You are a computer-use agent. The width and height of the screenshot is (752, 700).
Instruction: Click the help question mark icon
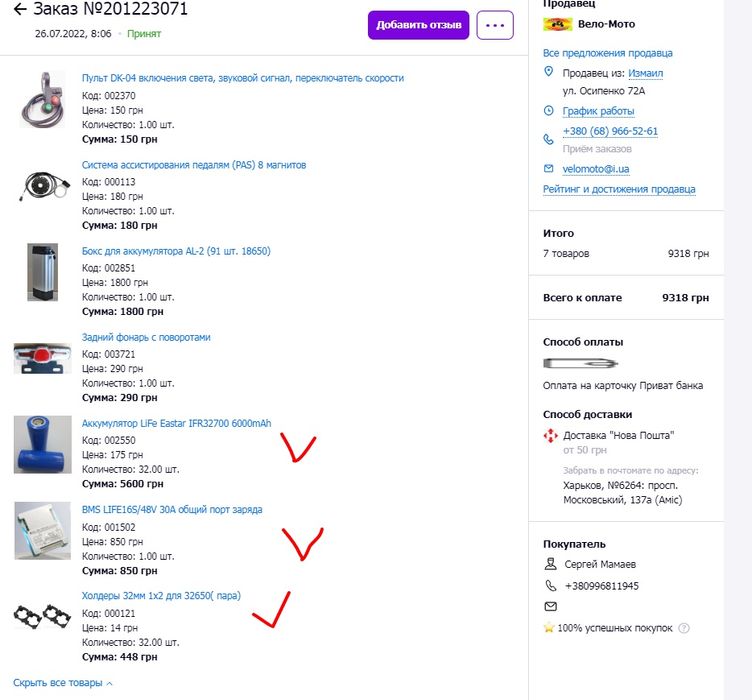684,628
